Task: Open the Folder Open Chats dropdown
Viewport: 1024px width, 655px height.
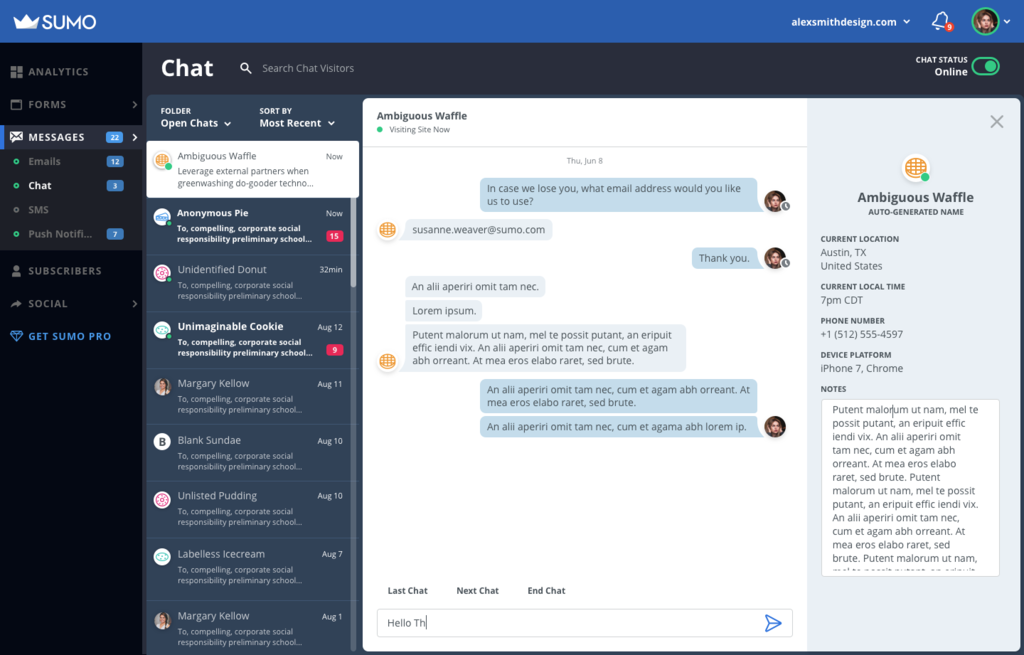Action: (x=196, y=123)
